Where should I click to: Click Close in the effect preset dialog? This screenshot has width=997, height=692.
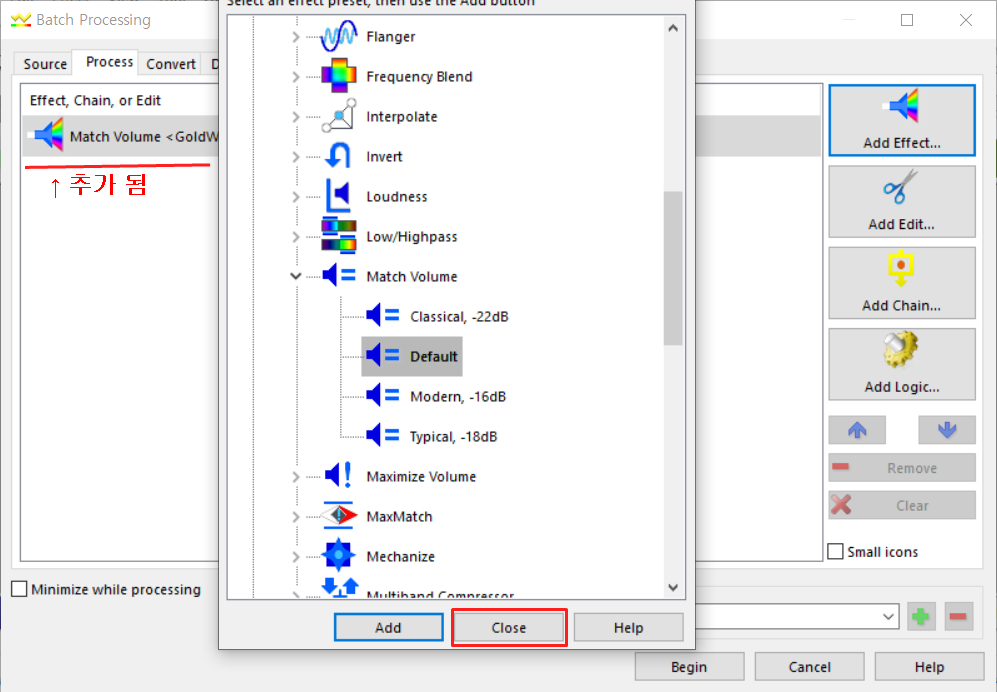tap(509, 628)
